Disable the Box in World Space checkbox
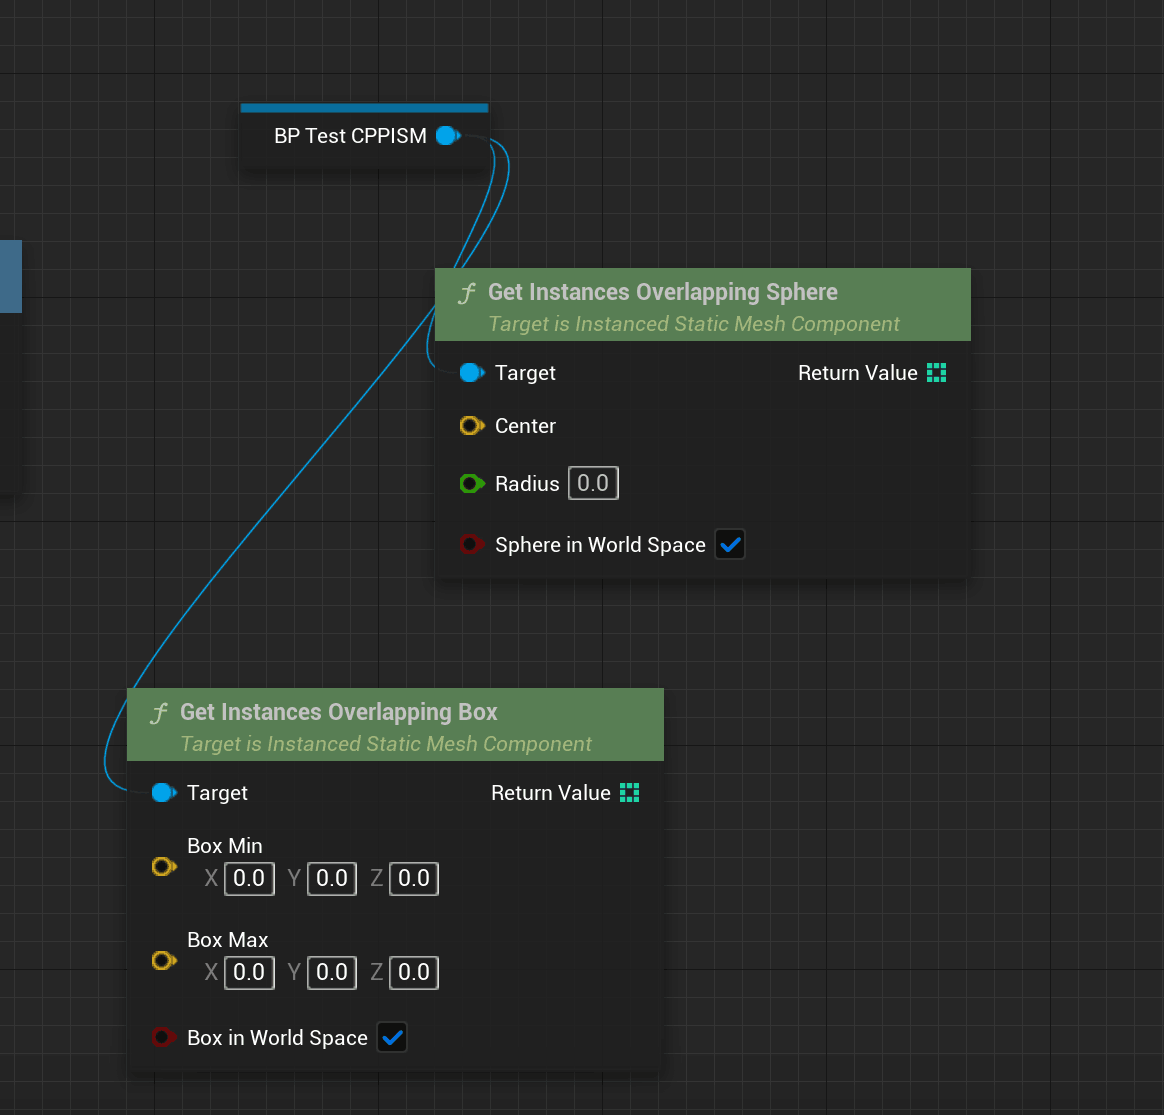 [x=392, y=1037]
